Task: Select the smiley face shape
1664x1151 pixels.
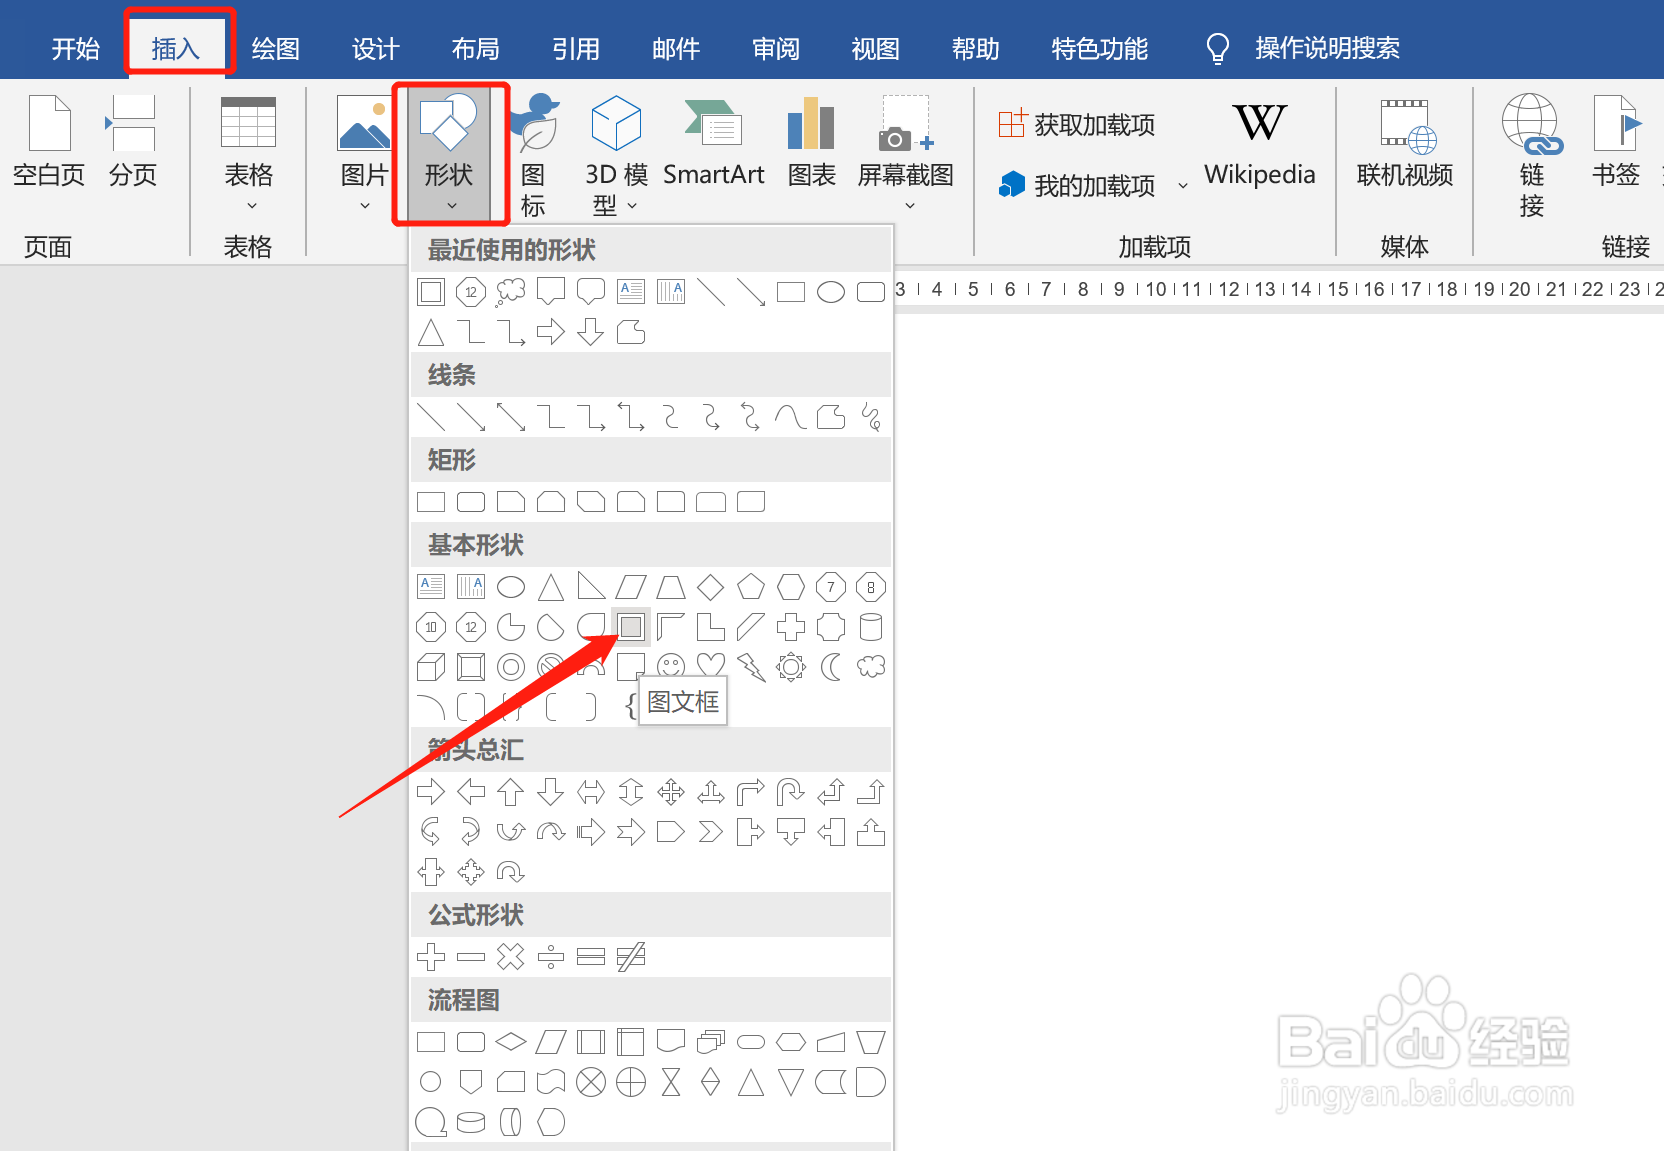Action: pyautogui.click(x=671, y=667)
